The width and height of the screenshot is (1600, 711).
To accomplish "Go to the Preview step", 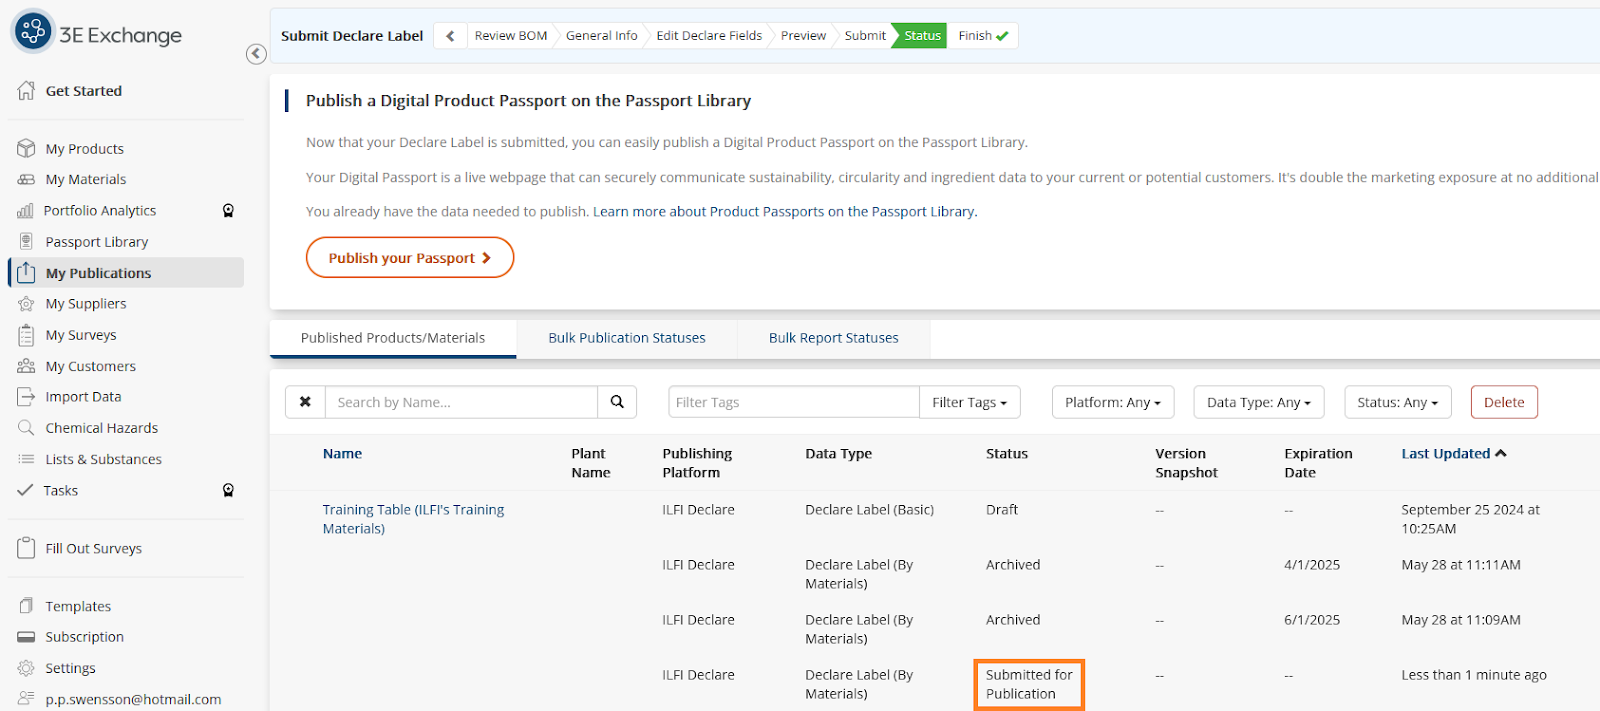I will pyautogui.click(x=803, y=36).
